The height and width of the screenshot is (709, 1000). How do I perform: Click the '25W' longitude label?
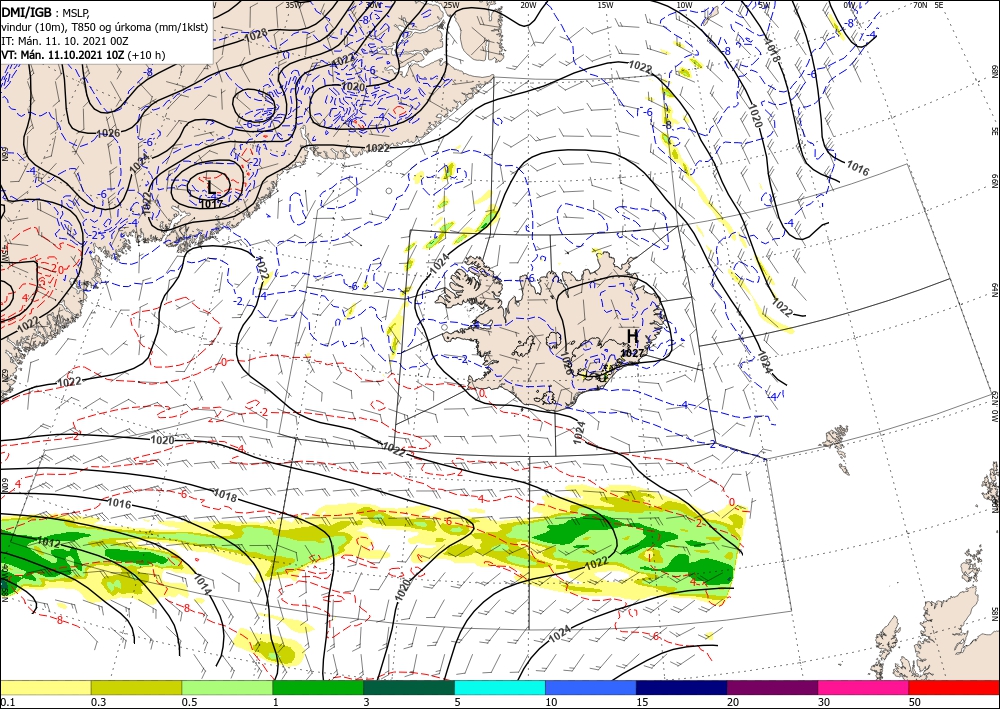click(x=450, y=5)
